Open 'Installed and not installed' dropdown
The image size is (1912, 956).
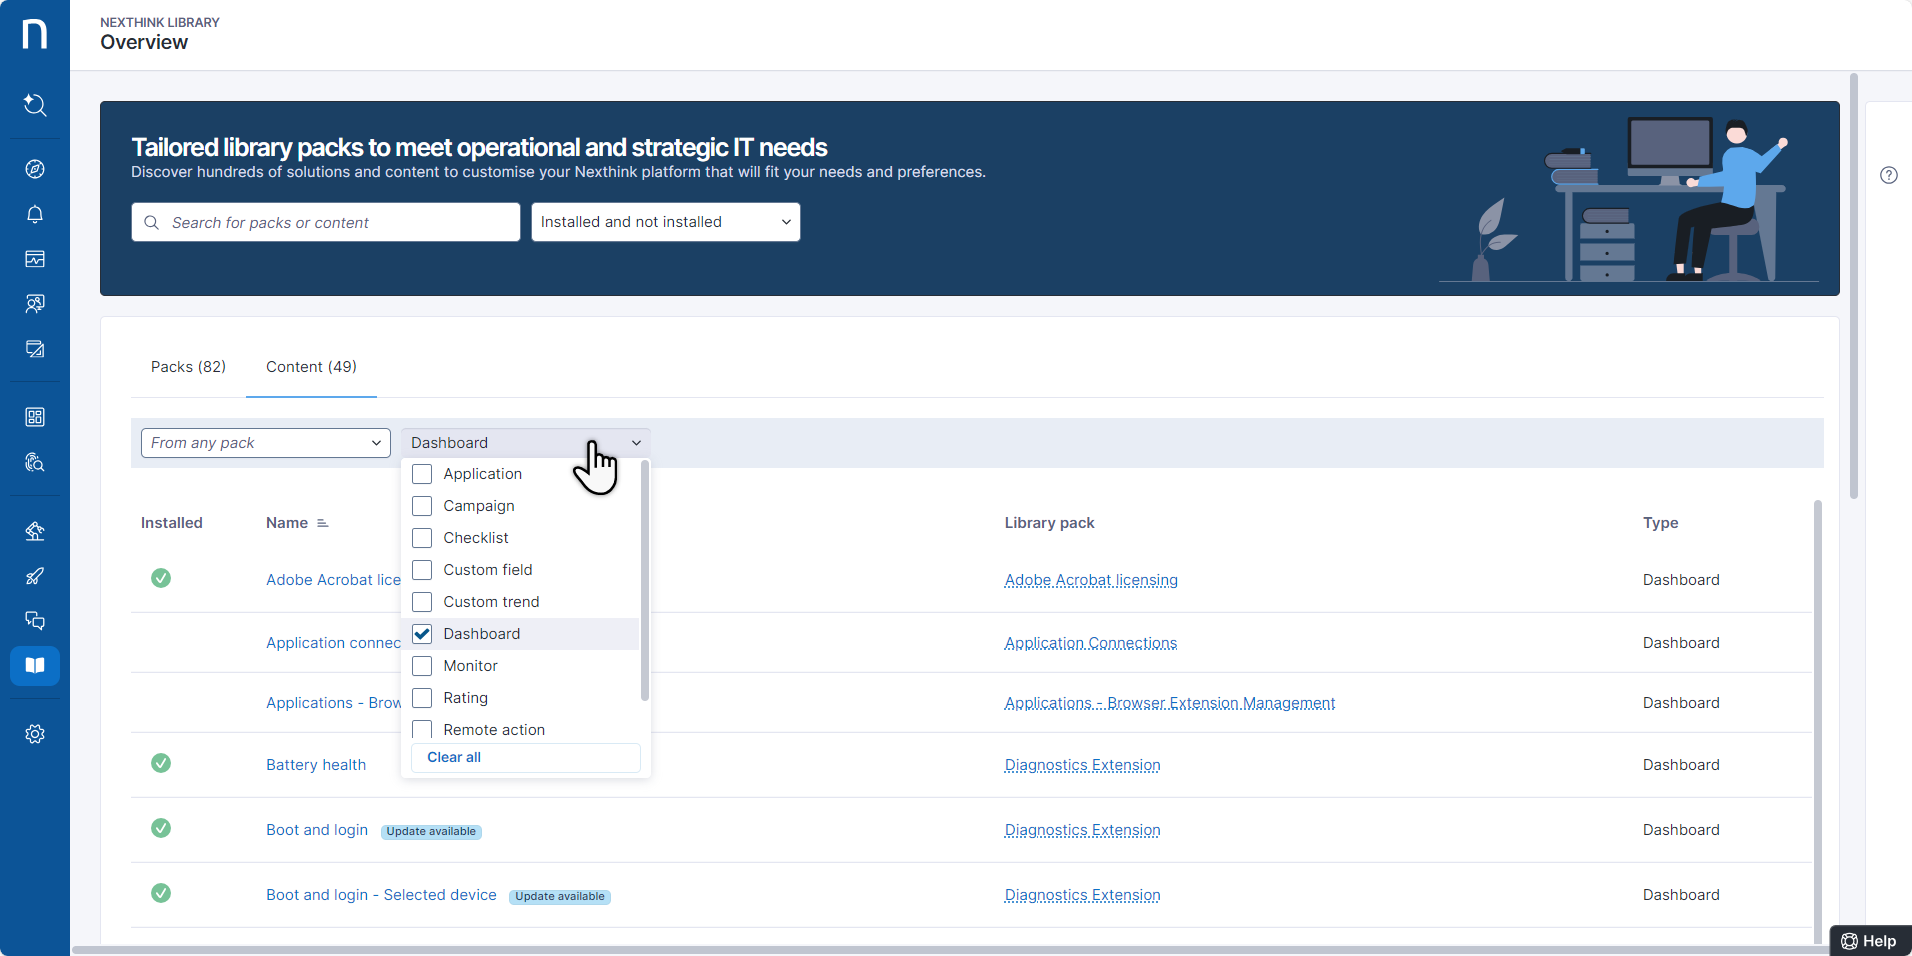[x=665, y=222]
